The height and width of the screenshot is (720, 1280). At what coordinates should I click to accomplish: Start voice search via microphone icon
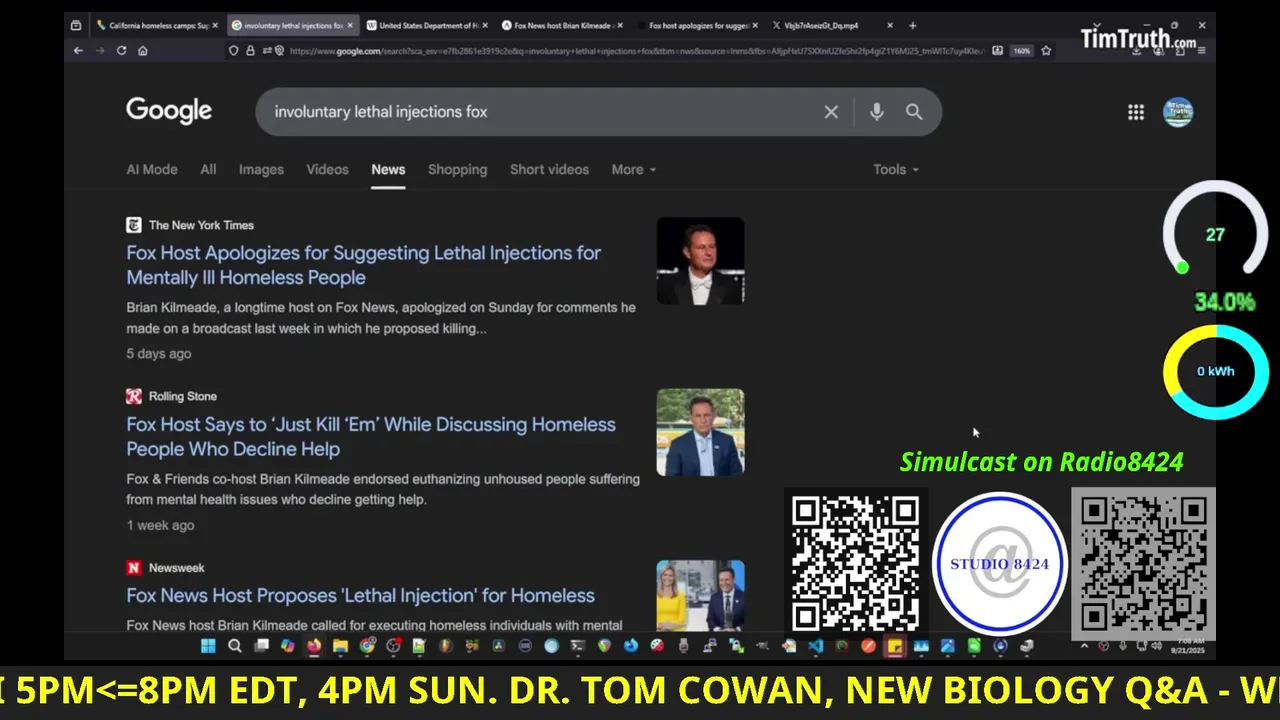pos(876,112)
